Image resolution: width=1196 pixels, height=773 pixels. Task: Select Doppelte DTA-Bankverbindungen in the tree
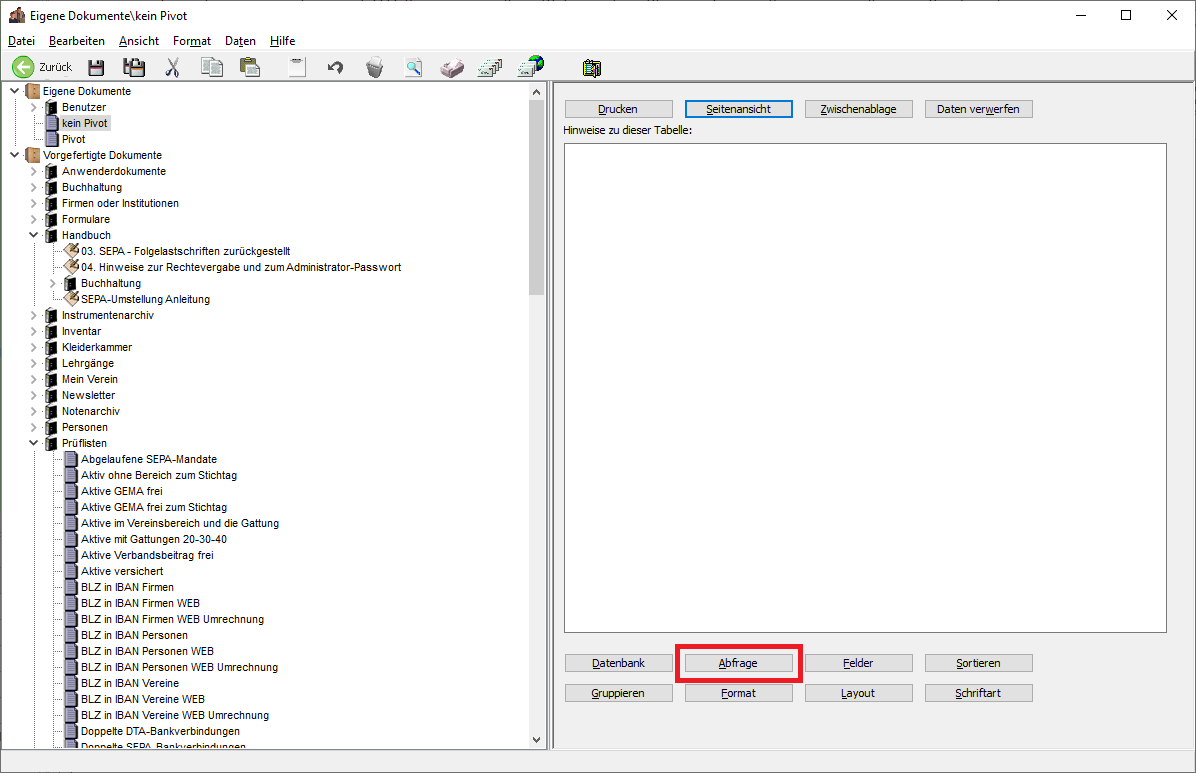(x=160, y=732)
